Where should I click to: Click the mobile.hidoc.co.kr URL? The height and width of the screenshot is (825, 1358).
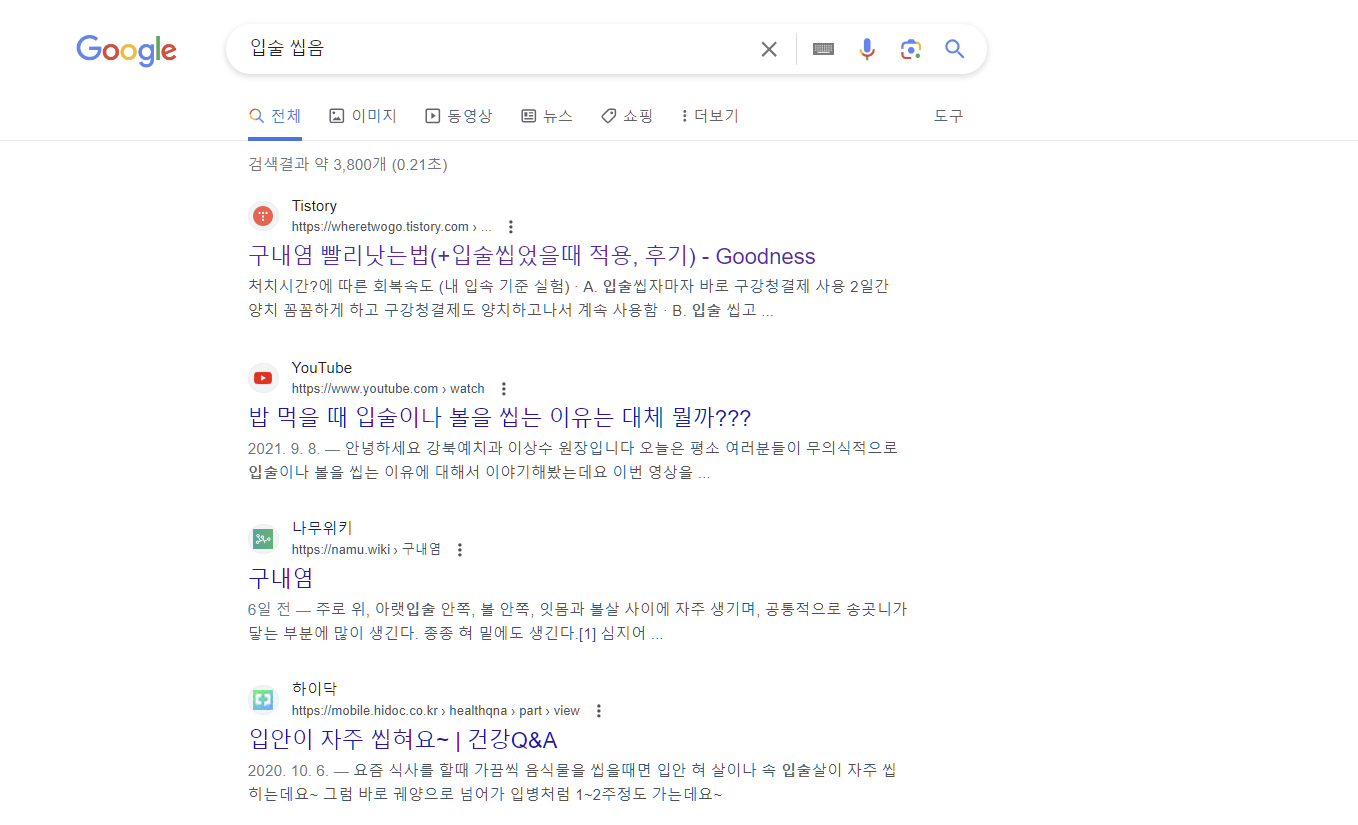[436, 711]
